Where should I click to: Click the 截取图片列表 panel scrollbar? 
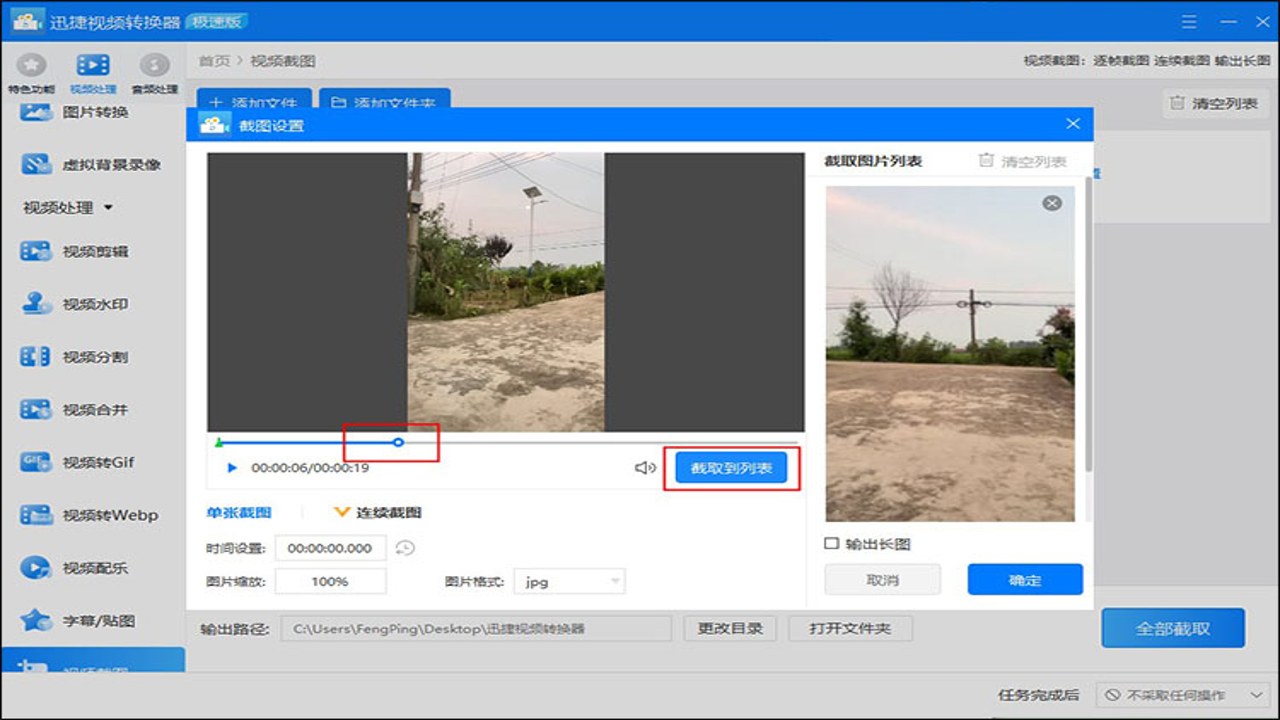pyautogui.click(x=1088, y=325)
